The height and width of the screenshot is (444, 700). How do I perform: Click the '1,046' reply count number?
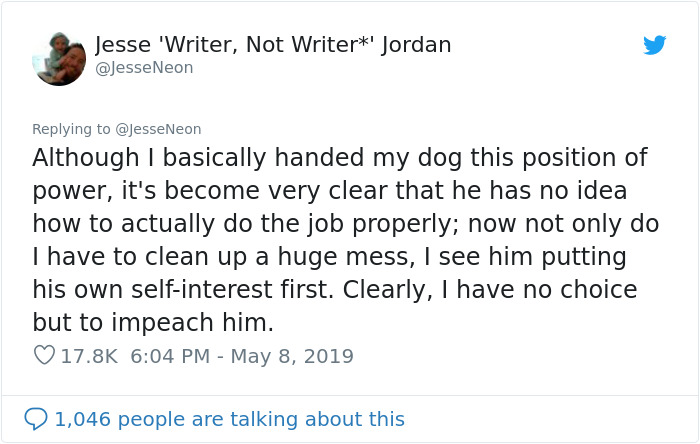[x=82, y=419]
